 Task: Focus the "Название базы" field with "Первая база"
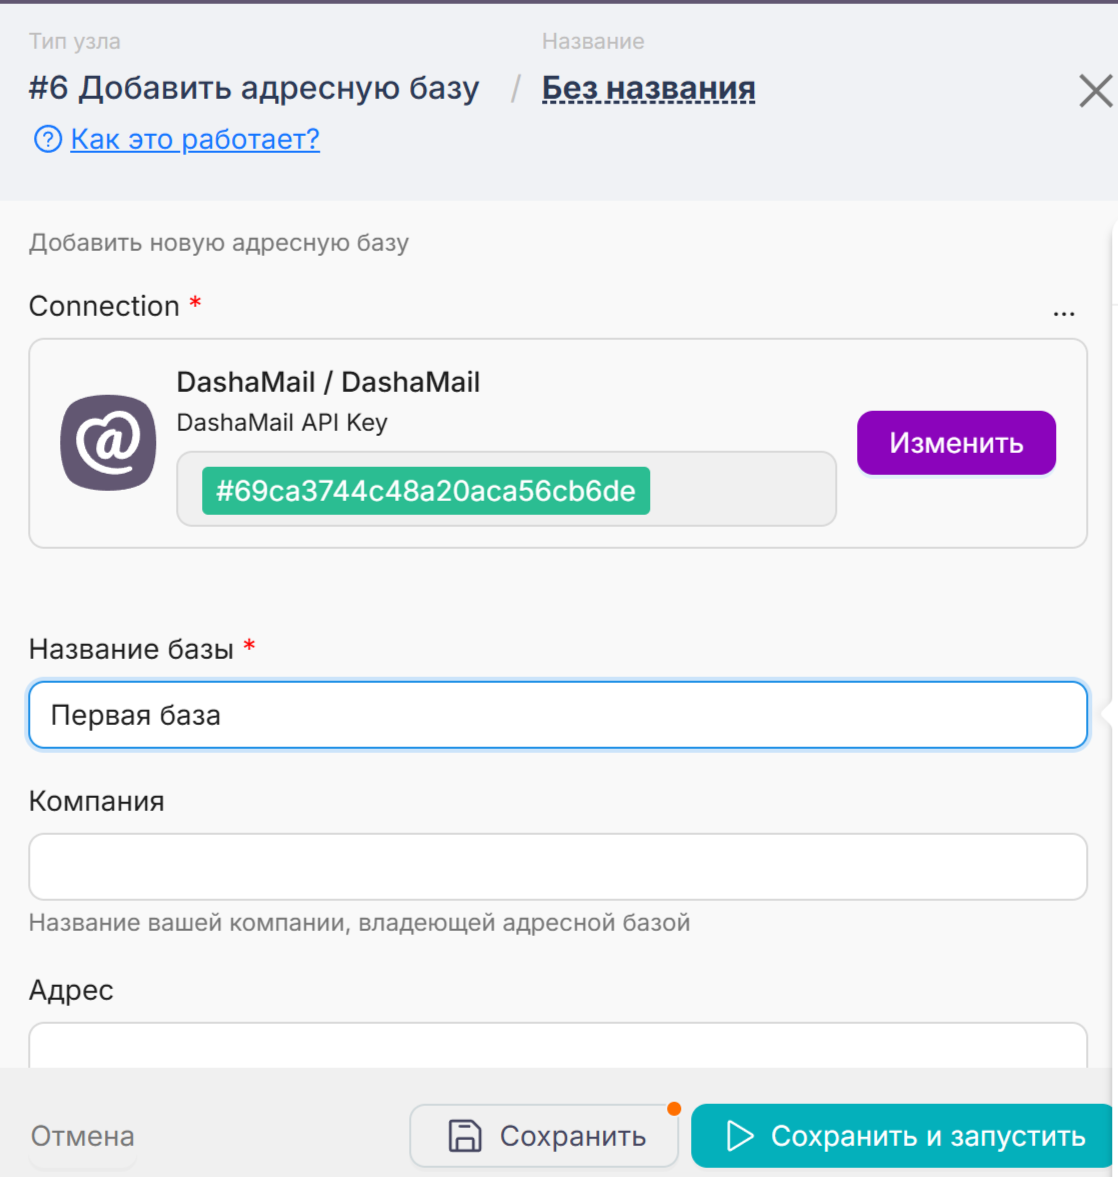557,715
